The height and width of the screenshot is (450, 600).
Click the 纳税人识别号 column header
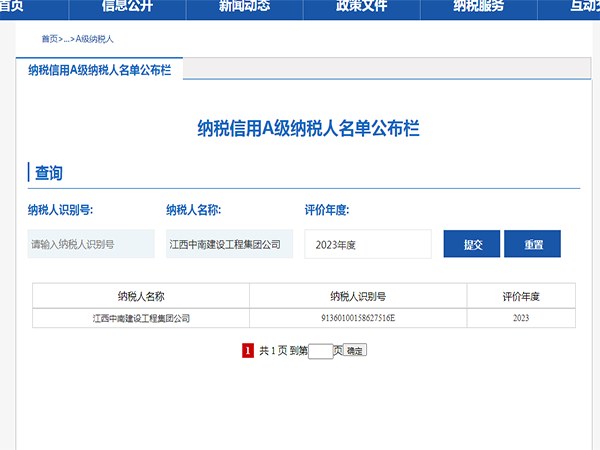click(x=358, y=296)
